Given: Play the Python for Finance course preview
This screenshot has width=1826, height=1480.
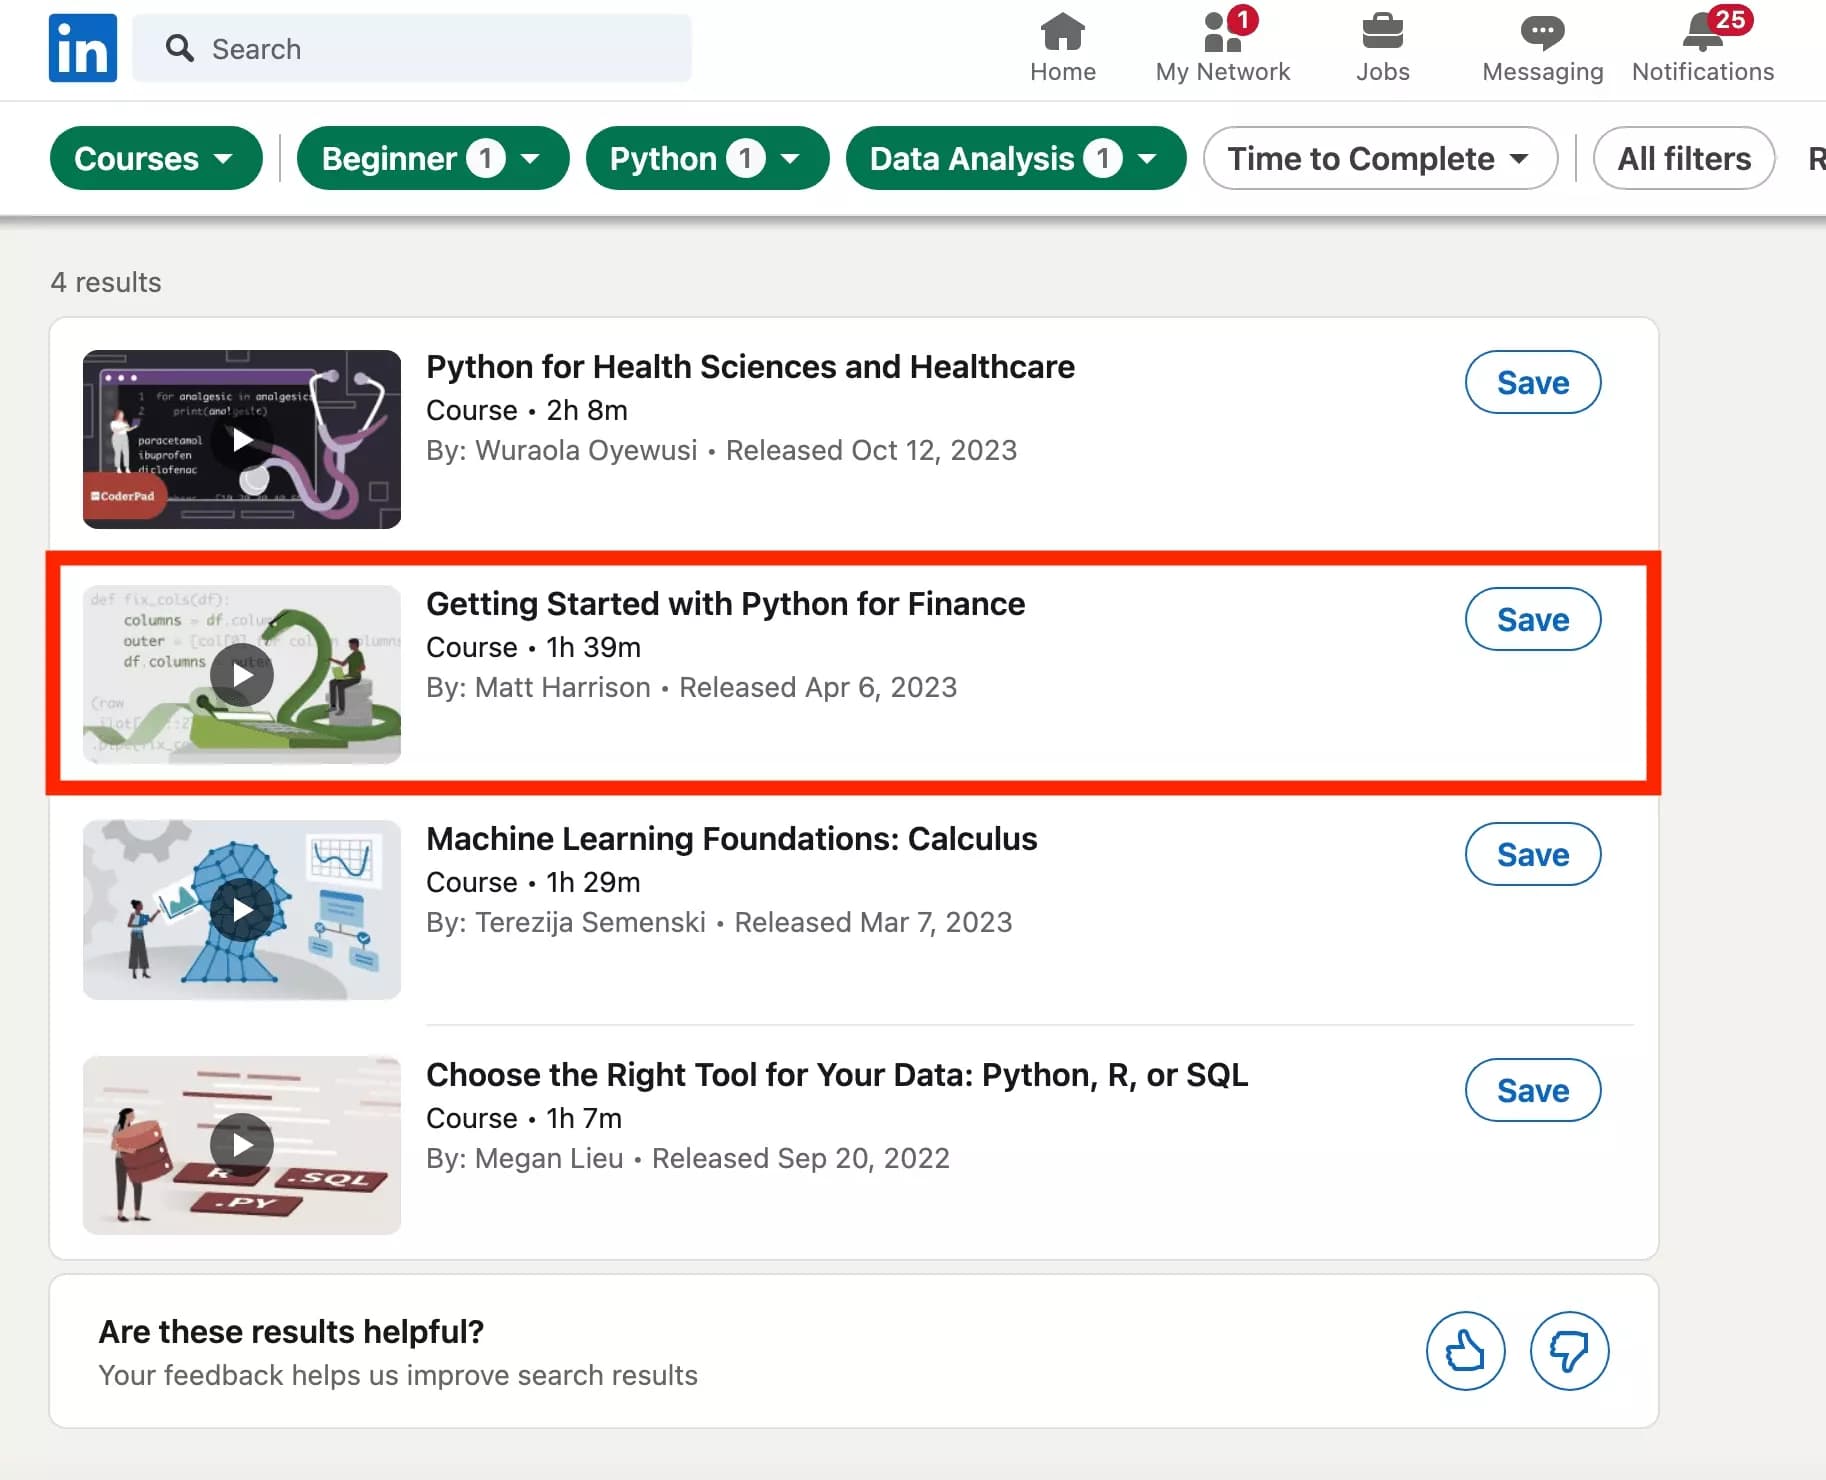Looking at the screenshot, I should (x=240, y=675).
